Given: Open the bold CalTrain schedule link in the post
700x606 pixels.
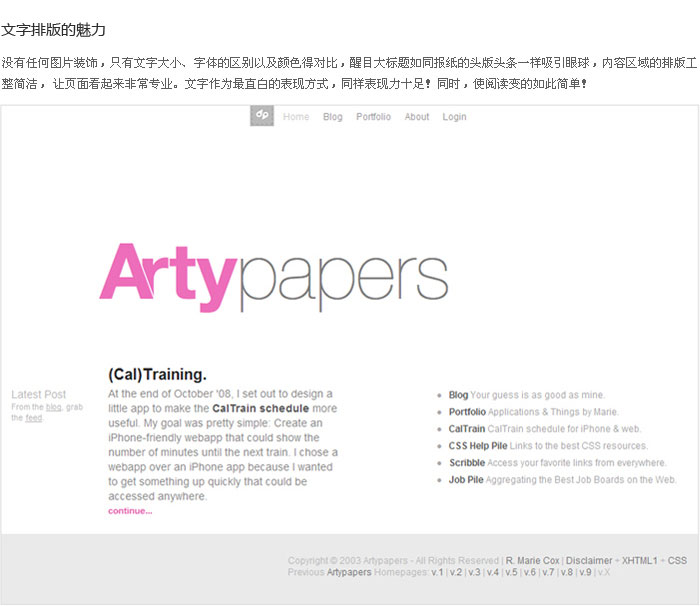Looking at the screenshot, I should 260,408.
